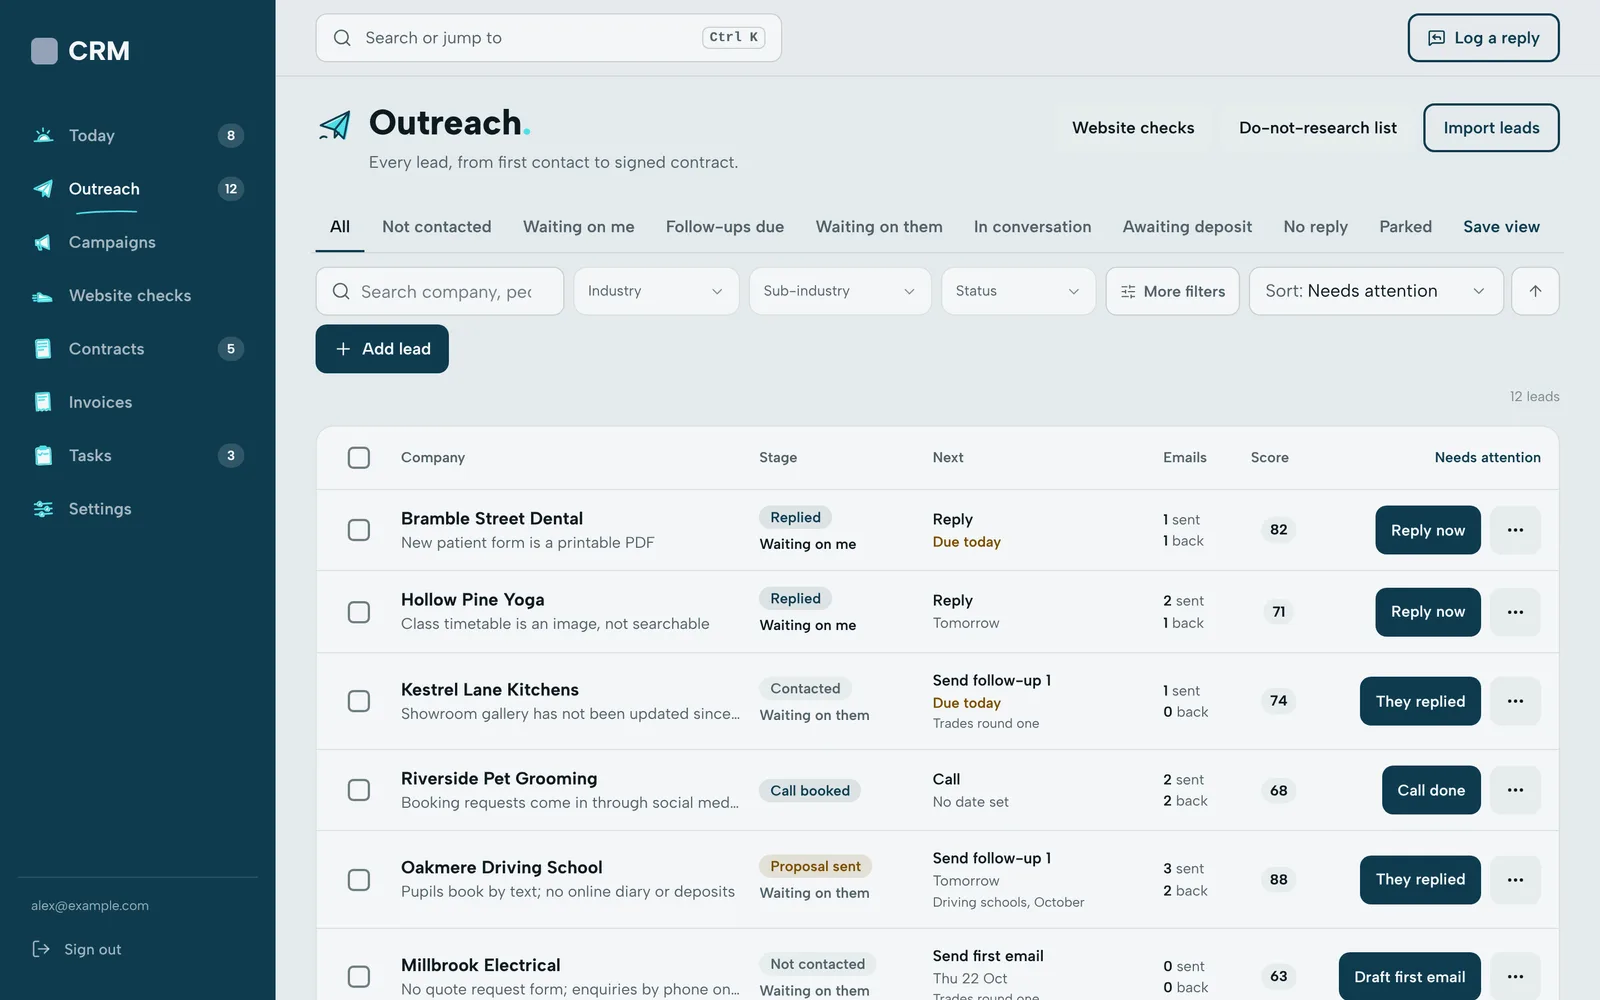Click the Add lead button
Viewport: 1600px width, 1000px height.
click(382, 349)
